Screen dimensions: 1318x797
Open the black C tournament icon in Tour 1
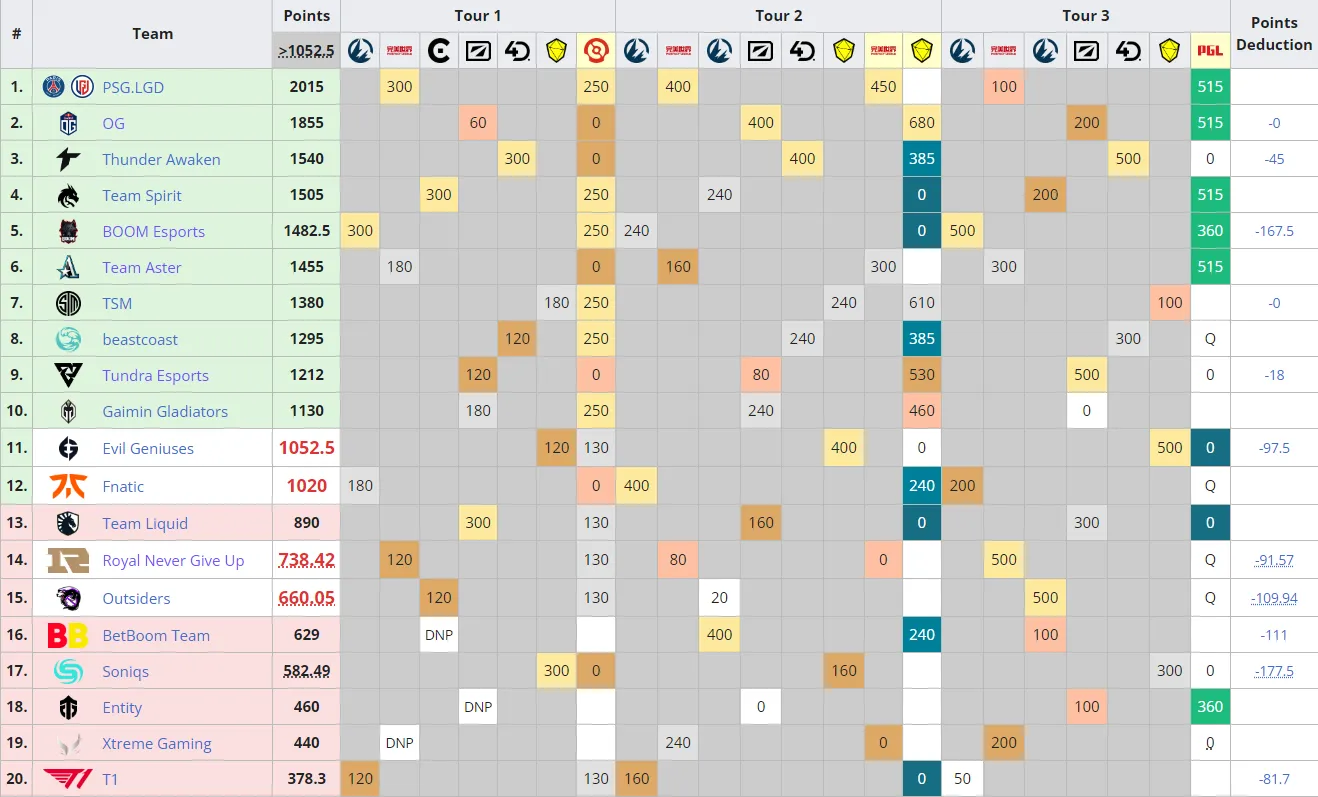(438, 50)
